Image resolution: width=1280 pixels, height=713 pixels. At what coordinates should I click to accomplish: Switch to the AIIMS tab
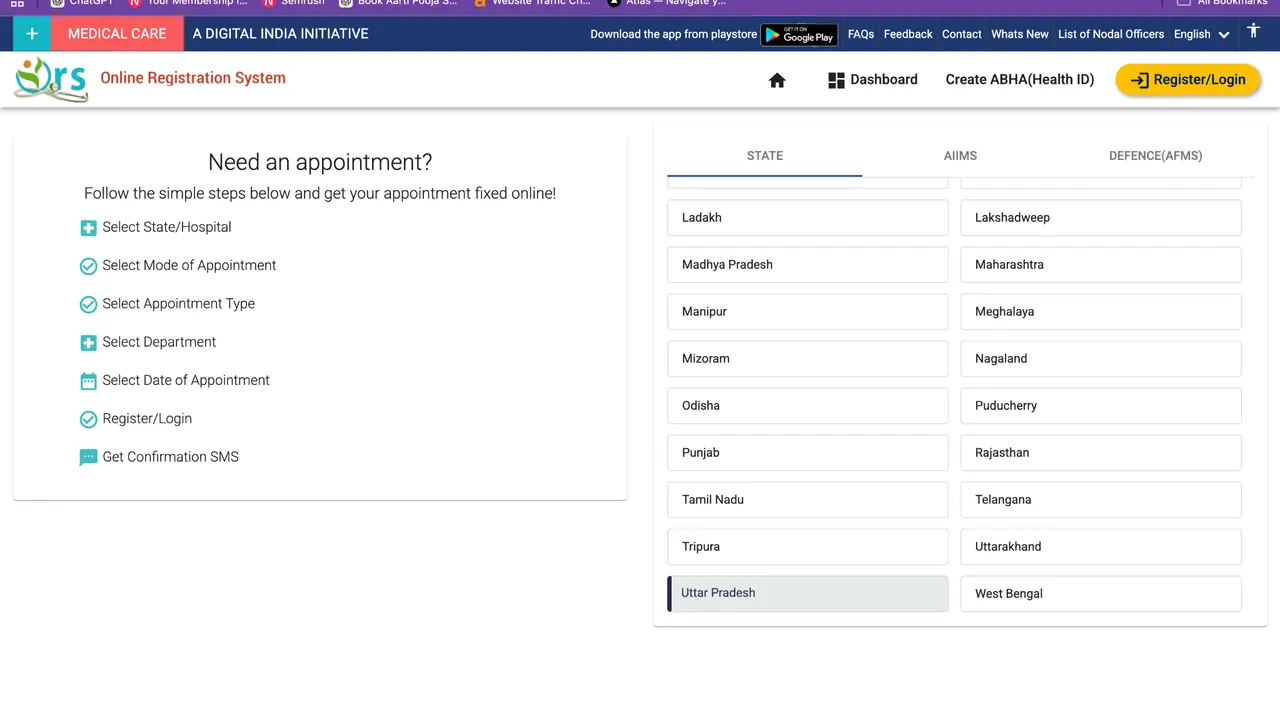point(960,156)
